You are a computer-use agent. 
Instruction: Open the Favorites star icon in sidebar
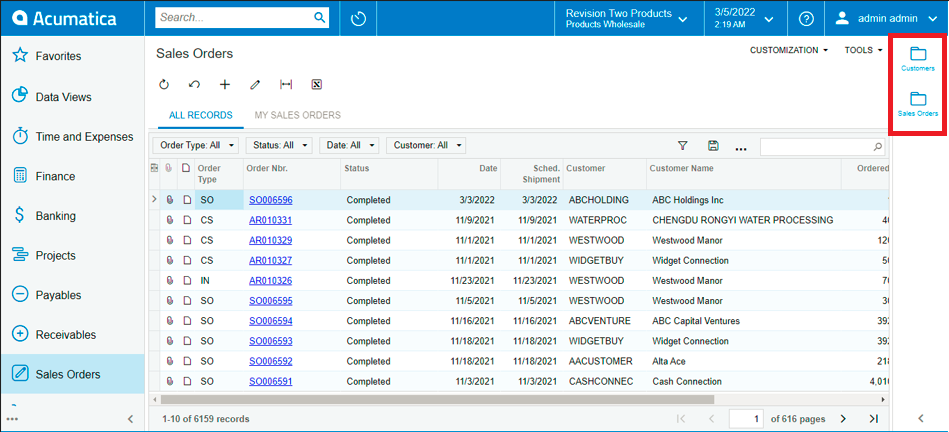(x=21, y=56)
